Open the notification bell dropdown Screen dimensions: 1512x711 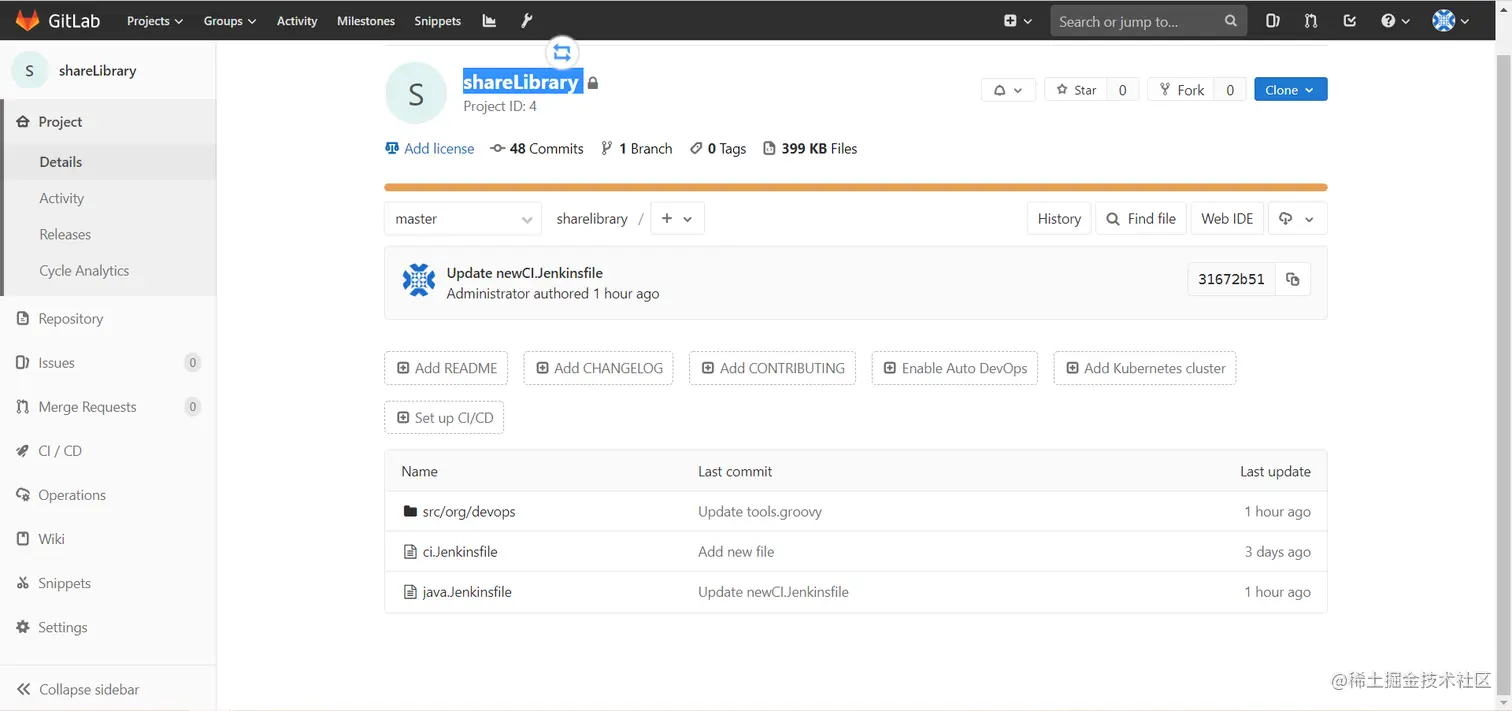(x=1007, y=90)
